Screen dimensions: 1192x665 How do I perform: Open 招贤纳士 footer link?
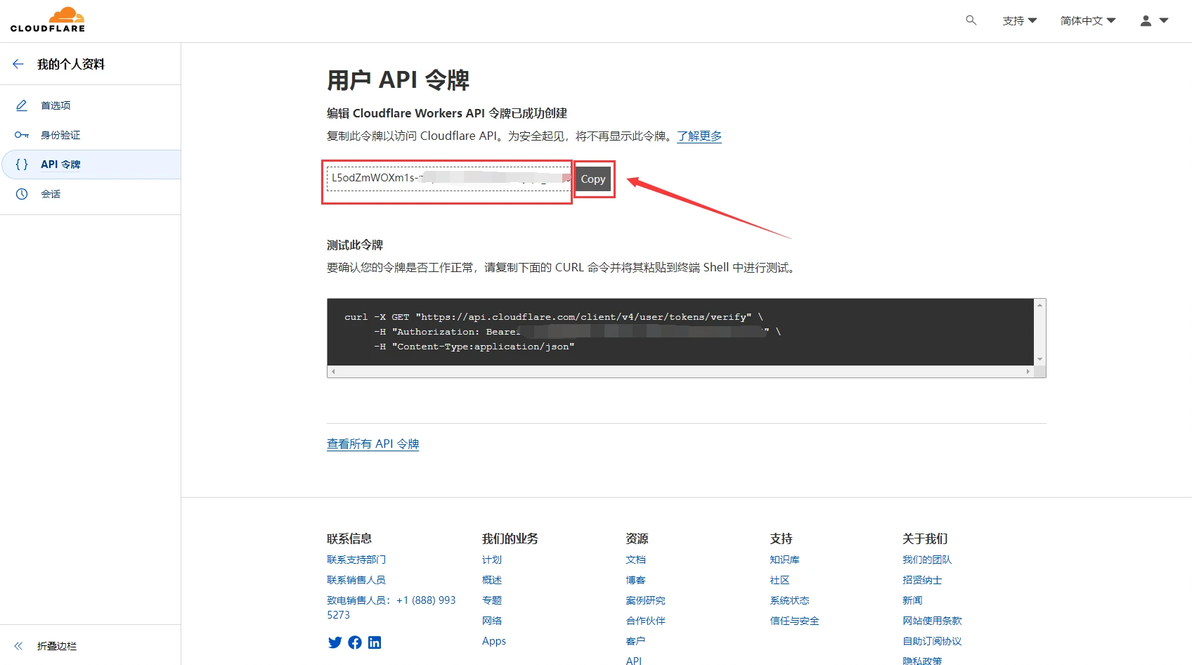[922, 580]
